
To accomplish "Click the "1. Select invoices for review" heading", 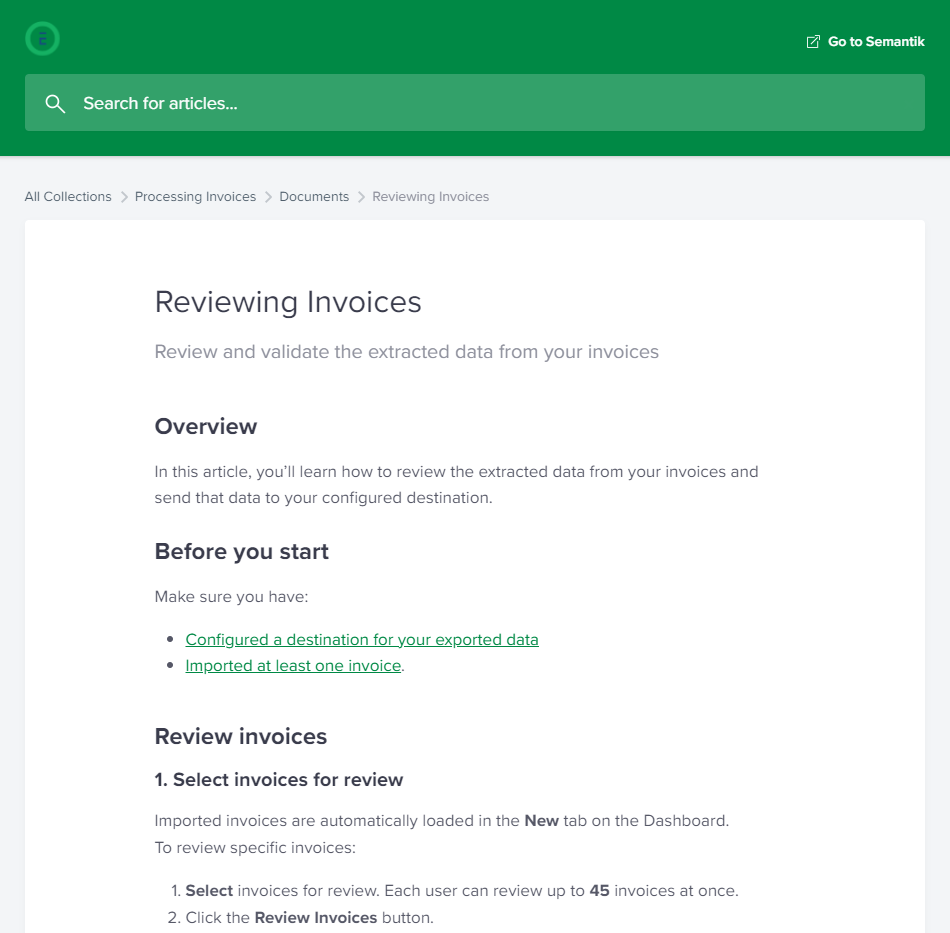I will coord(278,780).
